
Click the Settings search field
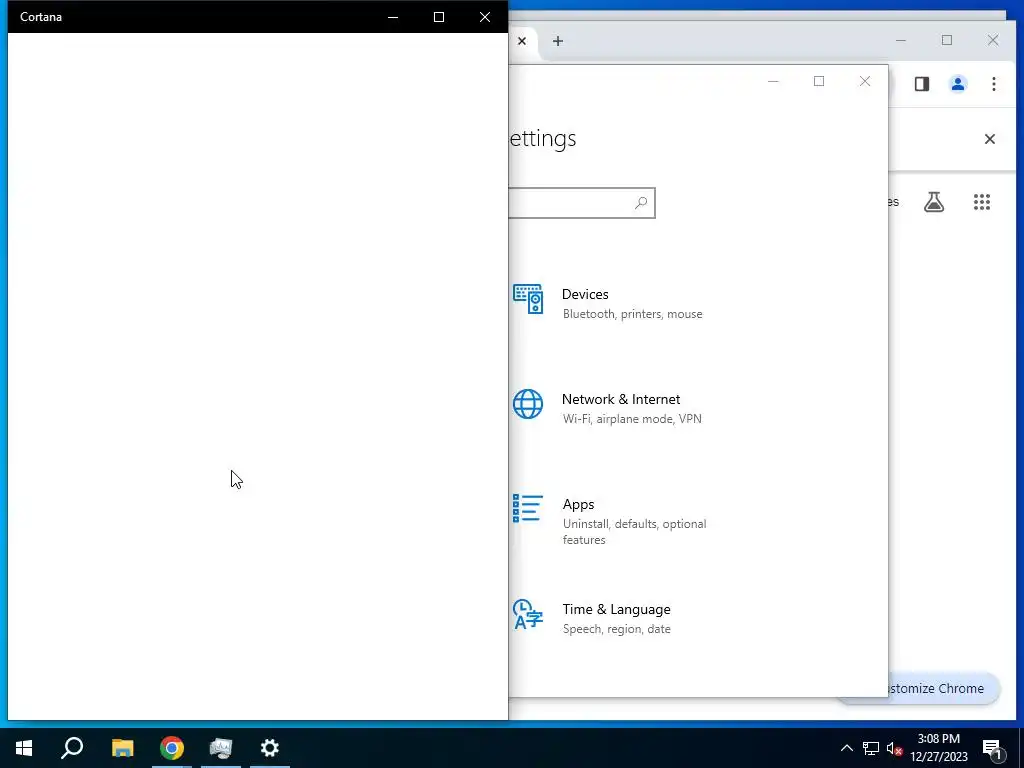click(x=581, y=203)
